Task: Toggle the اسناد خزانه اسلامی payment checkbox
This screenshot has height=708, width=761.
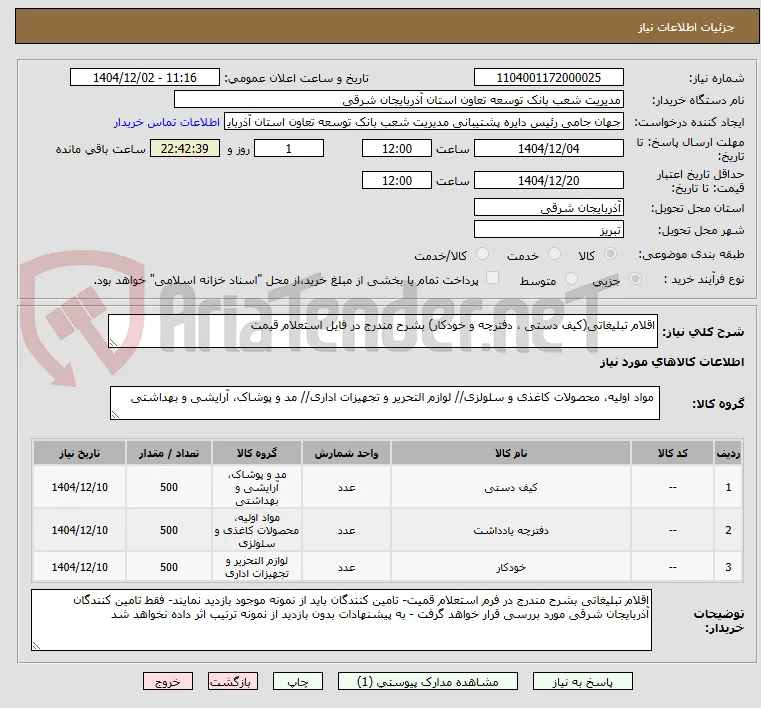Action: pyautogui.click(x=492, y=278)
